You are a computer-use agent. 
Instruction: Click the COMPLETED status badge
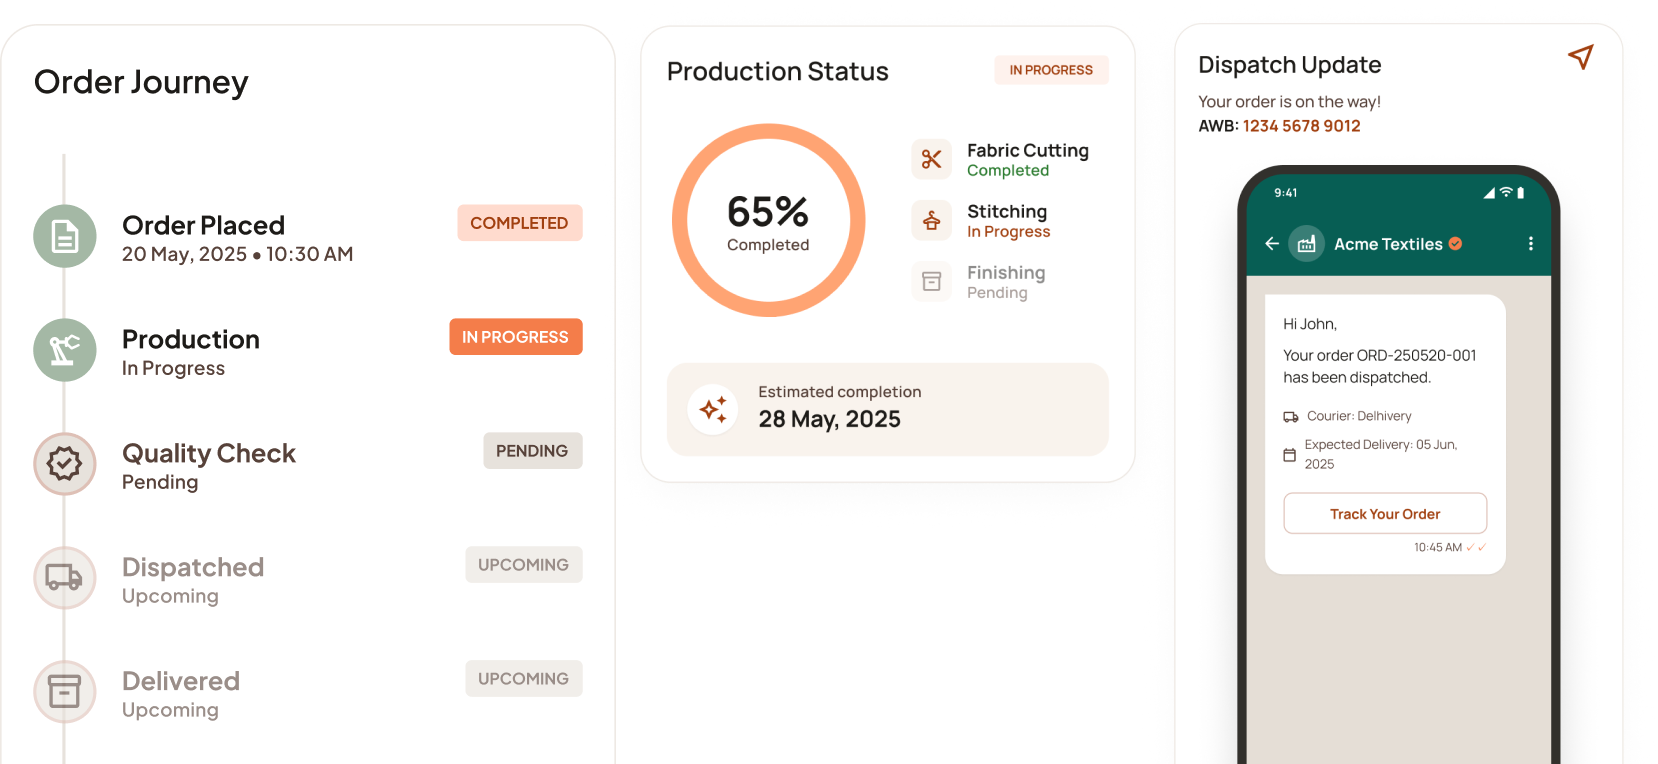click(520, 223)
